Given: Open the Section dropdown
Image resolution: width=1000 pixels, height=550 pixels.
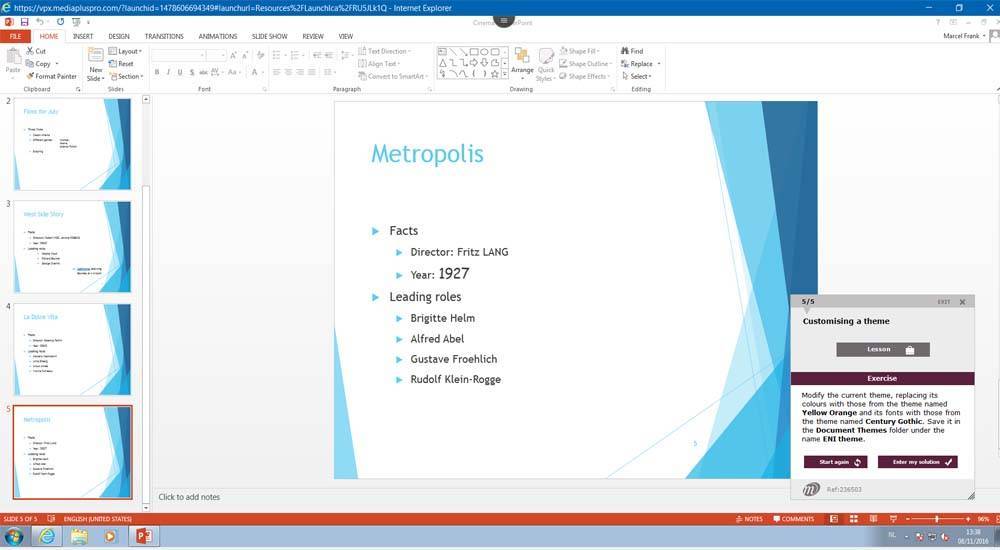Looking at the screenshot, I should [x=126, y=76].
